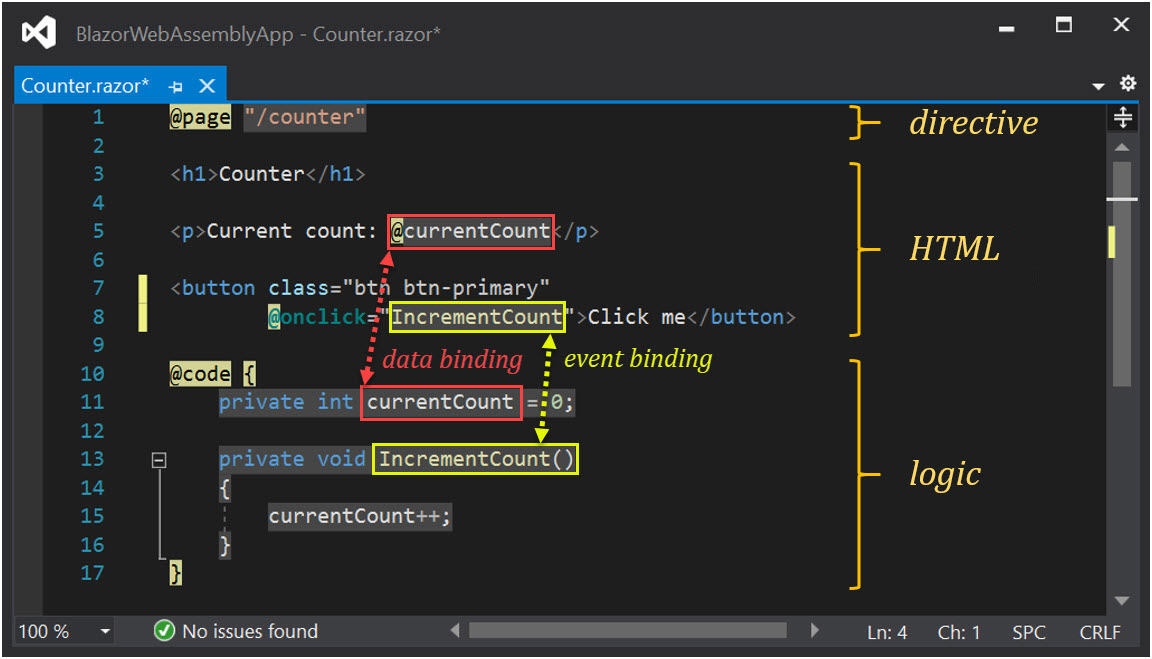Click the CRLF line-ending indicator

point(1099,631)
